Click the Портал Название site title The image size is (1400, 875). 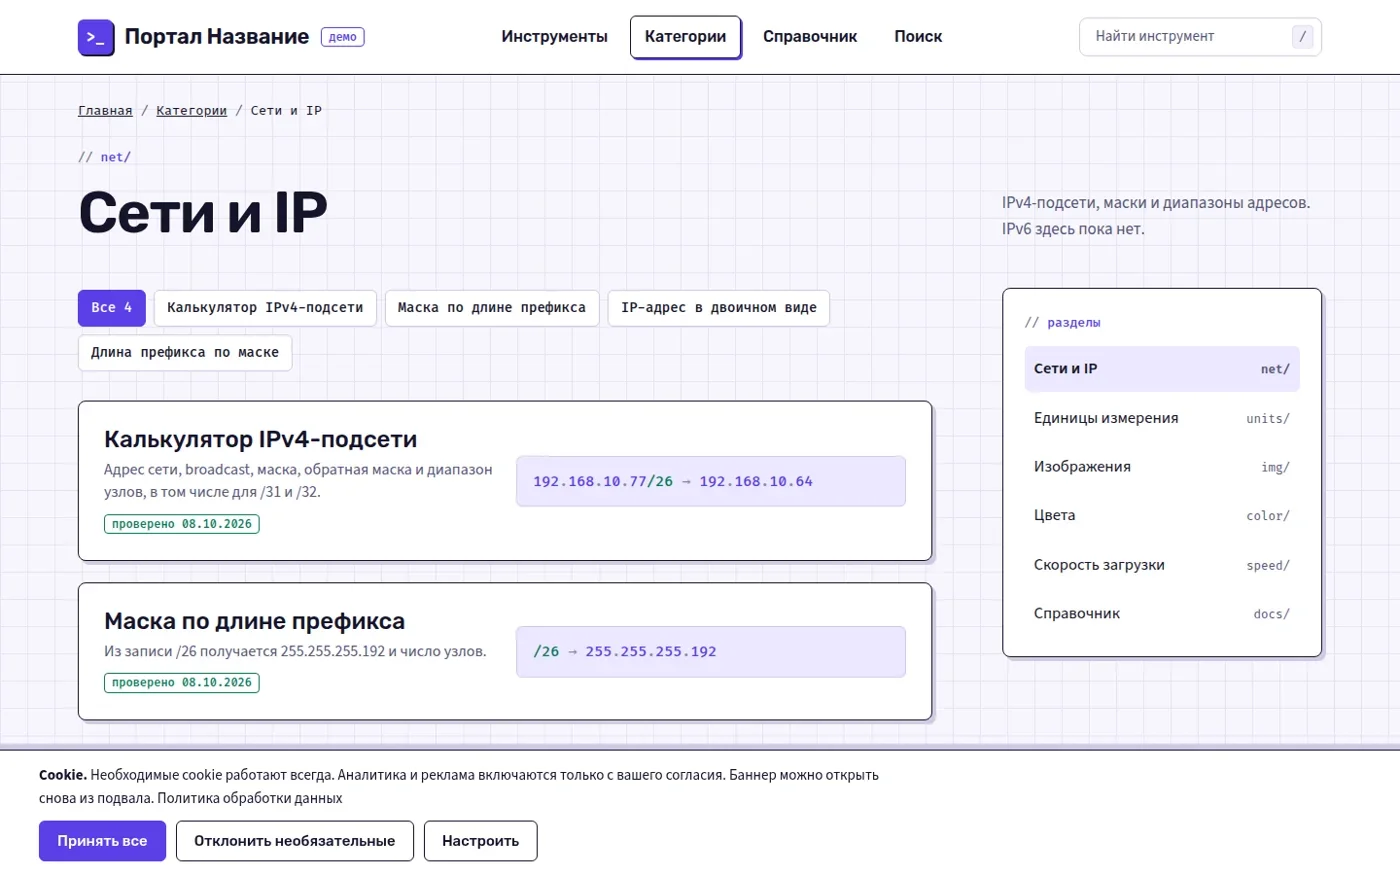click(x=217, y=37)
